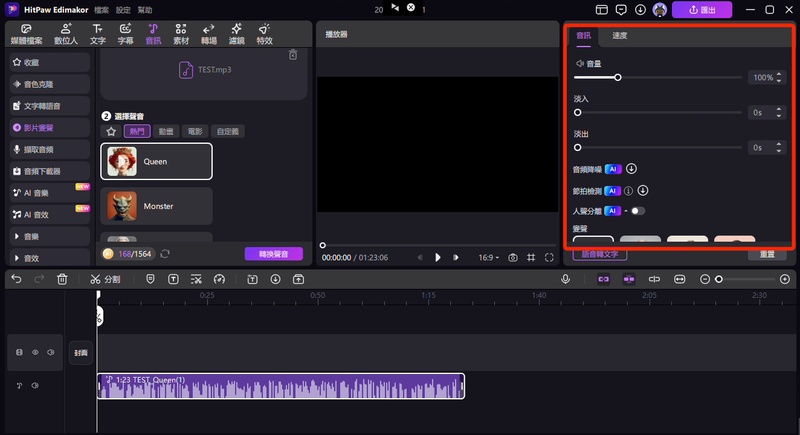Take a snapshot with the camera icon
The image size is (800, 435).
pos(513,258)
